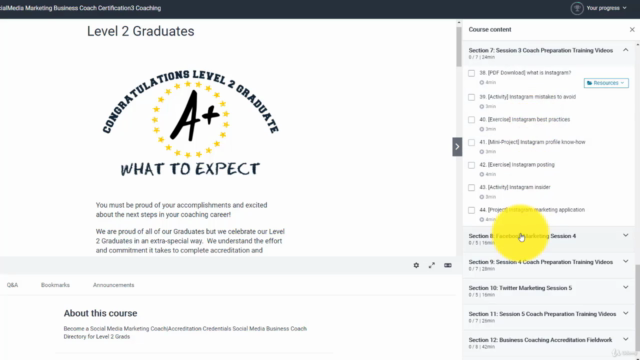This screenshot has height=360, width=640.
Task: Open lecture 39 Instagram mistakes to avoid
Action: [x=528, y=97]
